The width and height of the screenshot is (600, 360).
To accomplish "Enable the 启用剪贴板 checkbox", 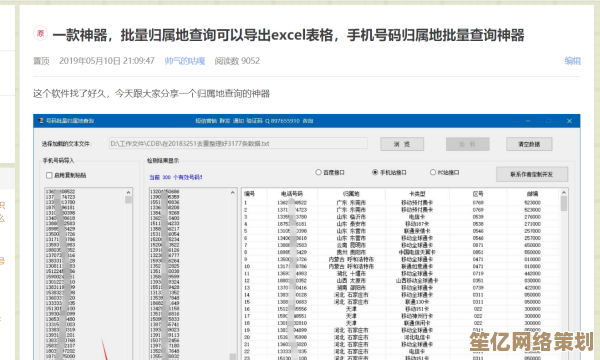I will coord(49,175).
